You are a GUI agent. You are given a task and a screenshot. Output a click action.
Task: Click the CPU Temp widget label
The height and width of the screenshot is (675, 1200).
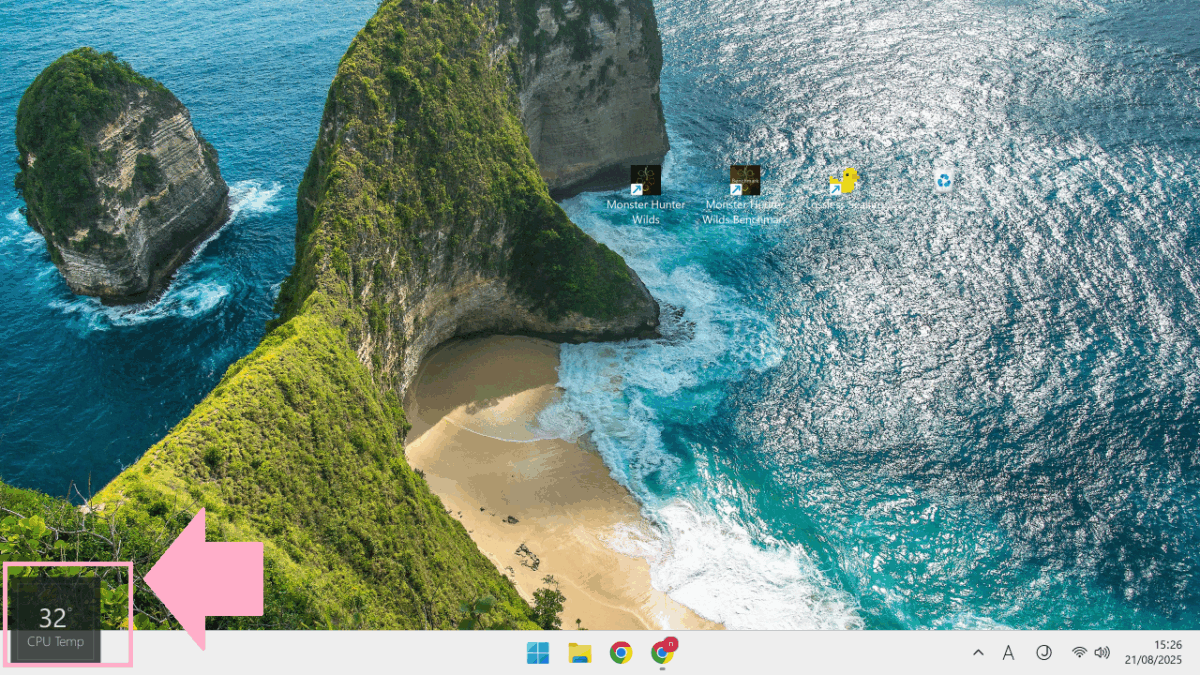coord(56,642)
